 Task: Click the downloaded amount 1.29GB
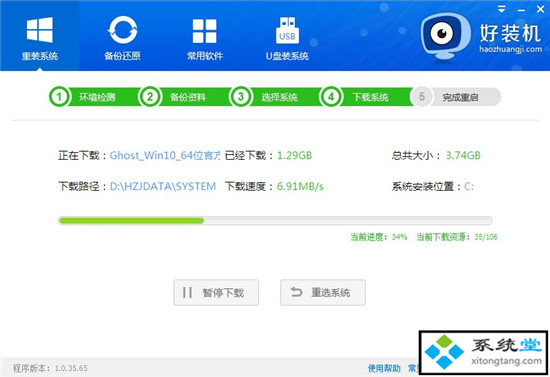[x=294, y=155]
